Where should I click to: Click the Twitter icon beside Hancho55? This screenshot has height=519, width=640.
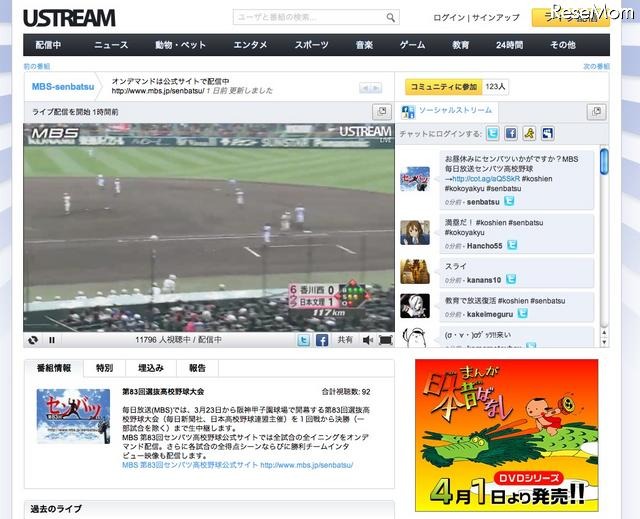(512, 245)
